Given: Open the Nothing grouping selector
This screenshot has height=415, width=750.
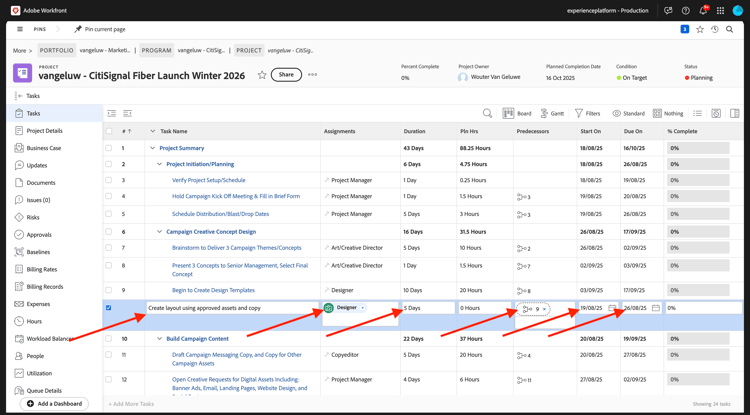Looking at the screenshot, I should 668,113.
